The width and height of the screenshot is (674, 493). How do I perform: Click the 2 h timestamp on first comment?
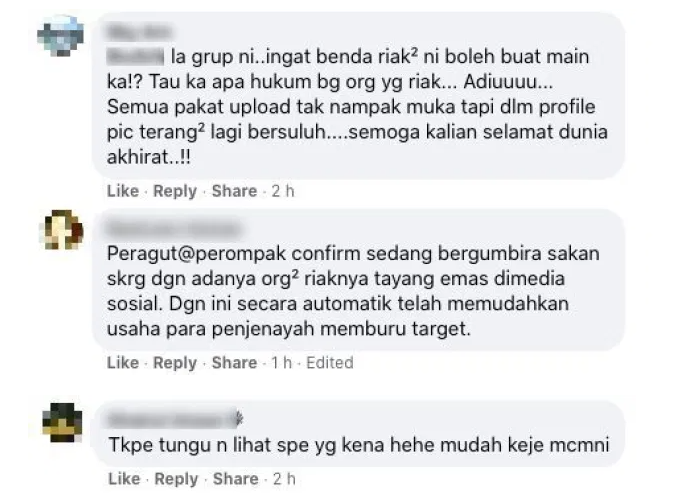(283, 191)
